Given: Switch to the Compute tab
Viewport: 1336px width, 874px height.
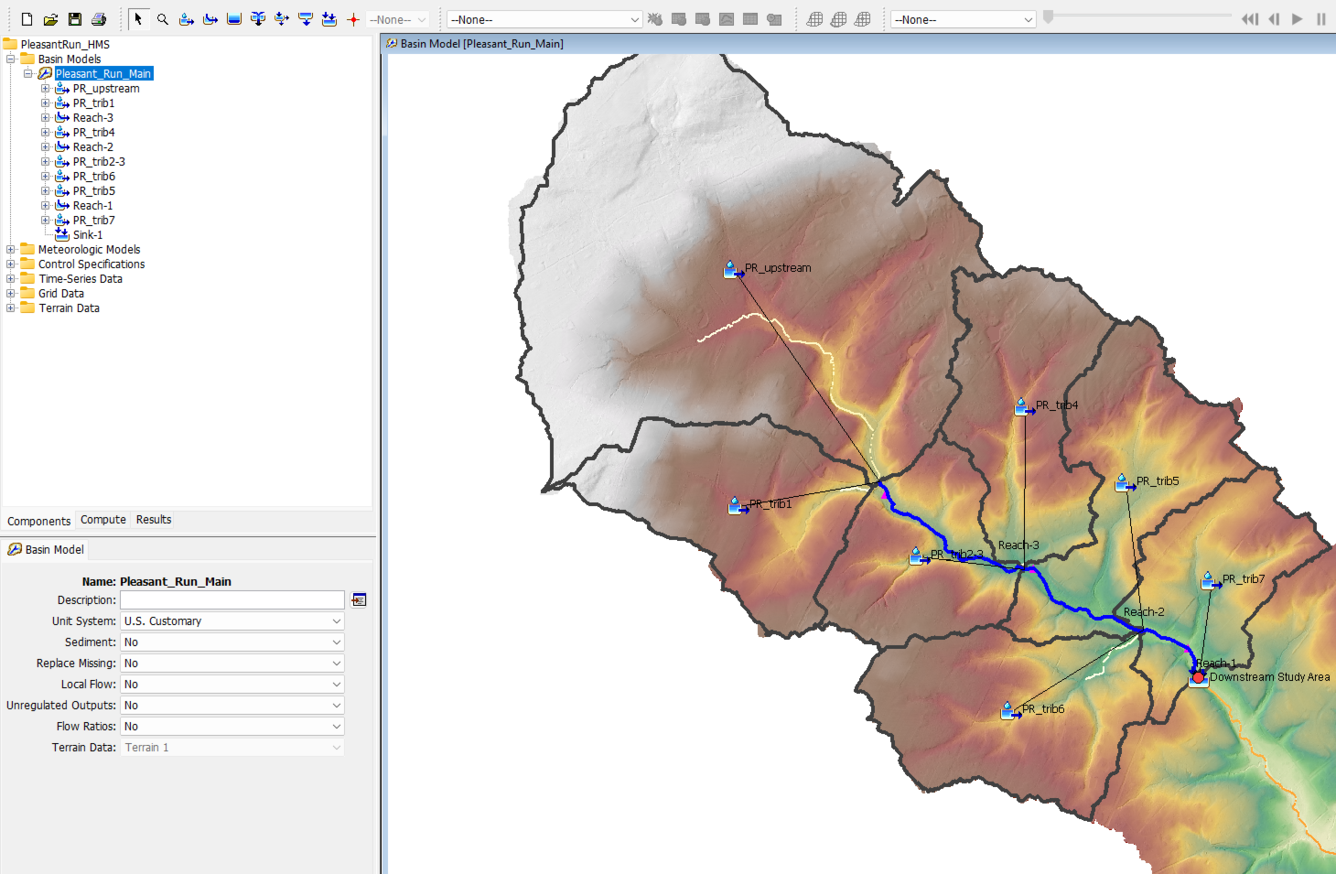Looking at the screenshot, I should (102, 520).
